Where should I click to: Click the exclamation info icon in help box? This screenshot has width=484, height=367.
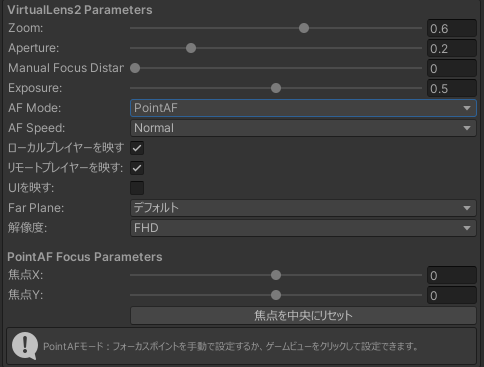(25, 346)
